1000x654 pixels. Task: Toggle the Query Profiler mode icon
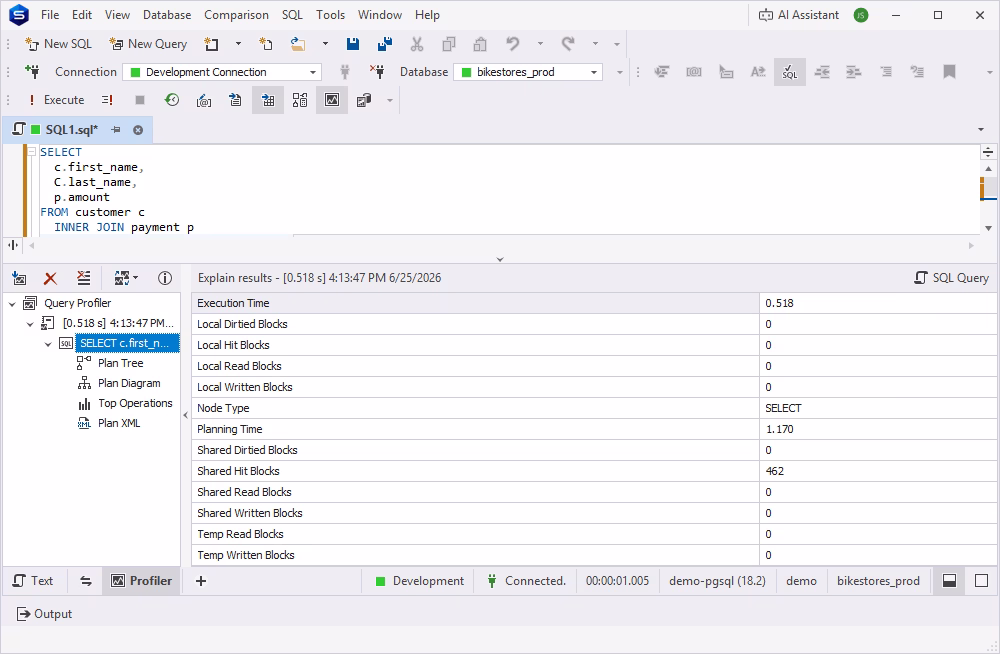[332, 100]
